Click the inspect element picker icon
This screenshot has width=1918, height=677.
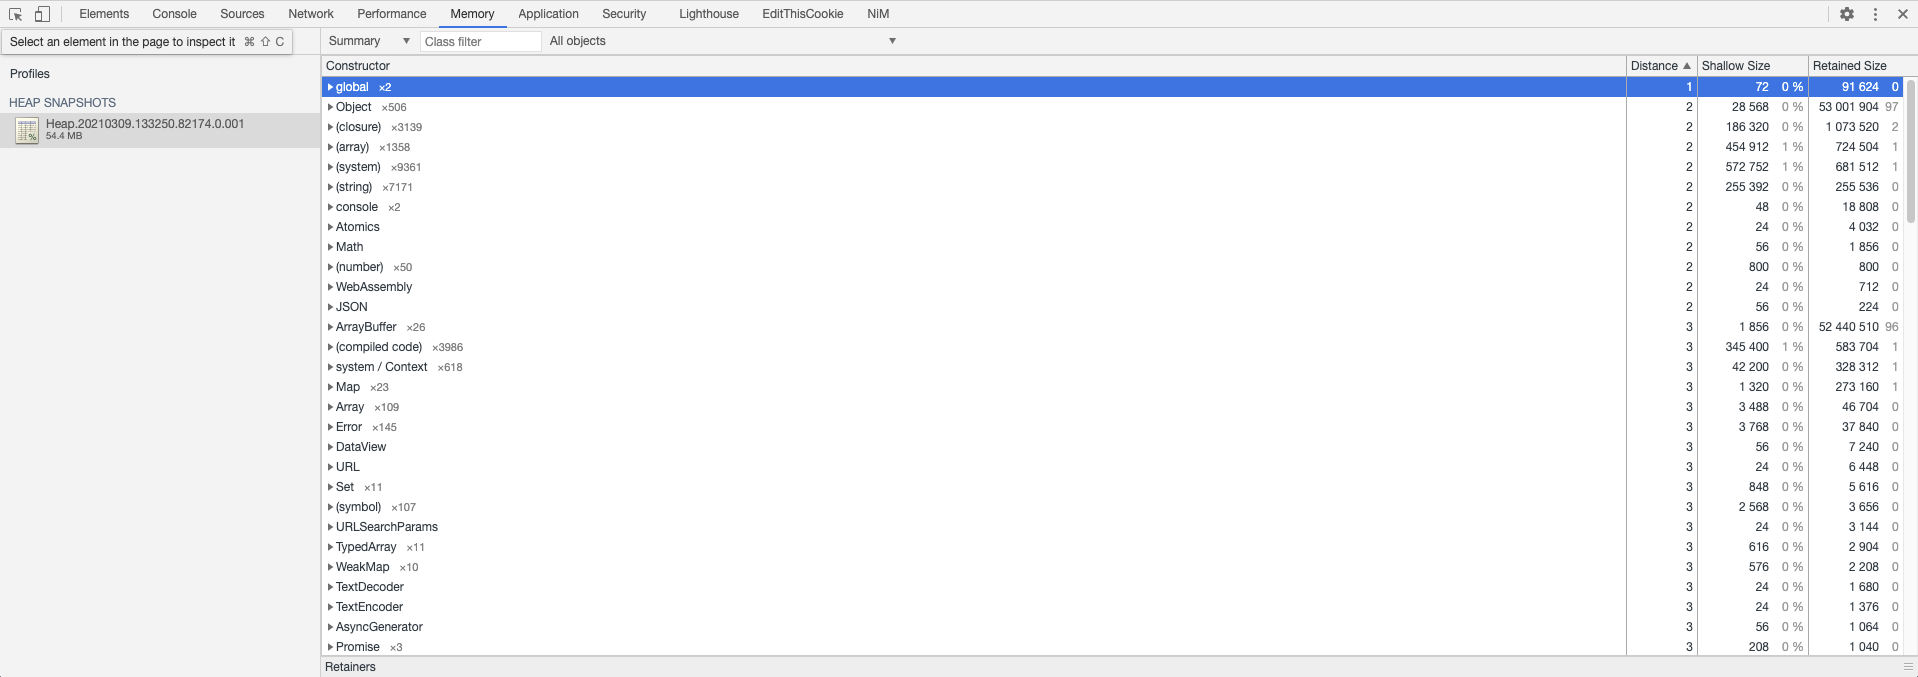tap(15, 14)
